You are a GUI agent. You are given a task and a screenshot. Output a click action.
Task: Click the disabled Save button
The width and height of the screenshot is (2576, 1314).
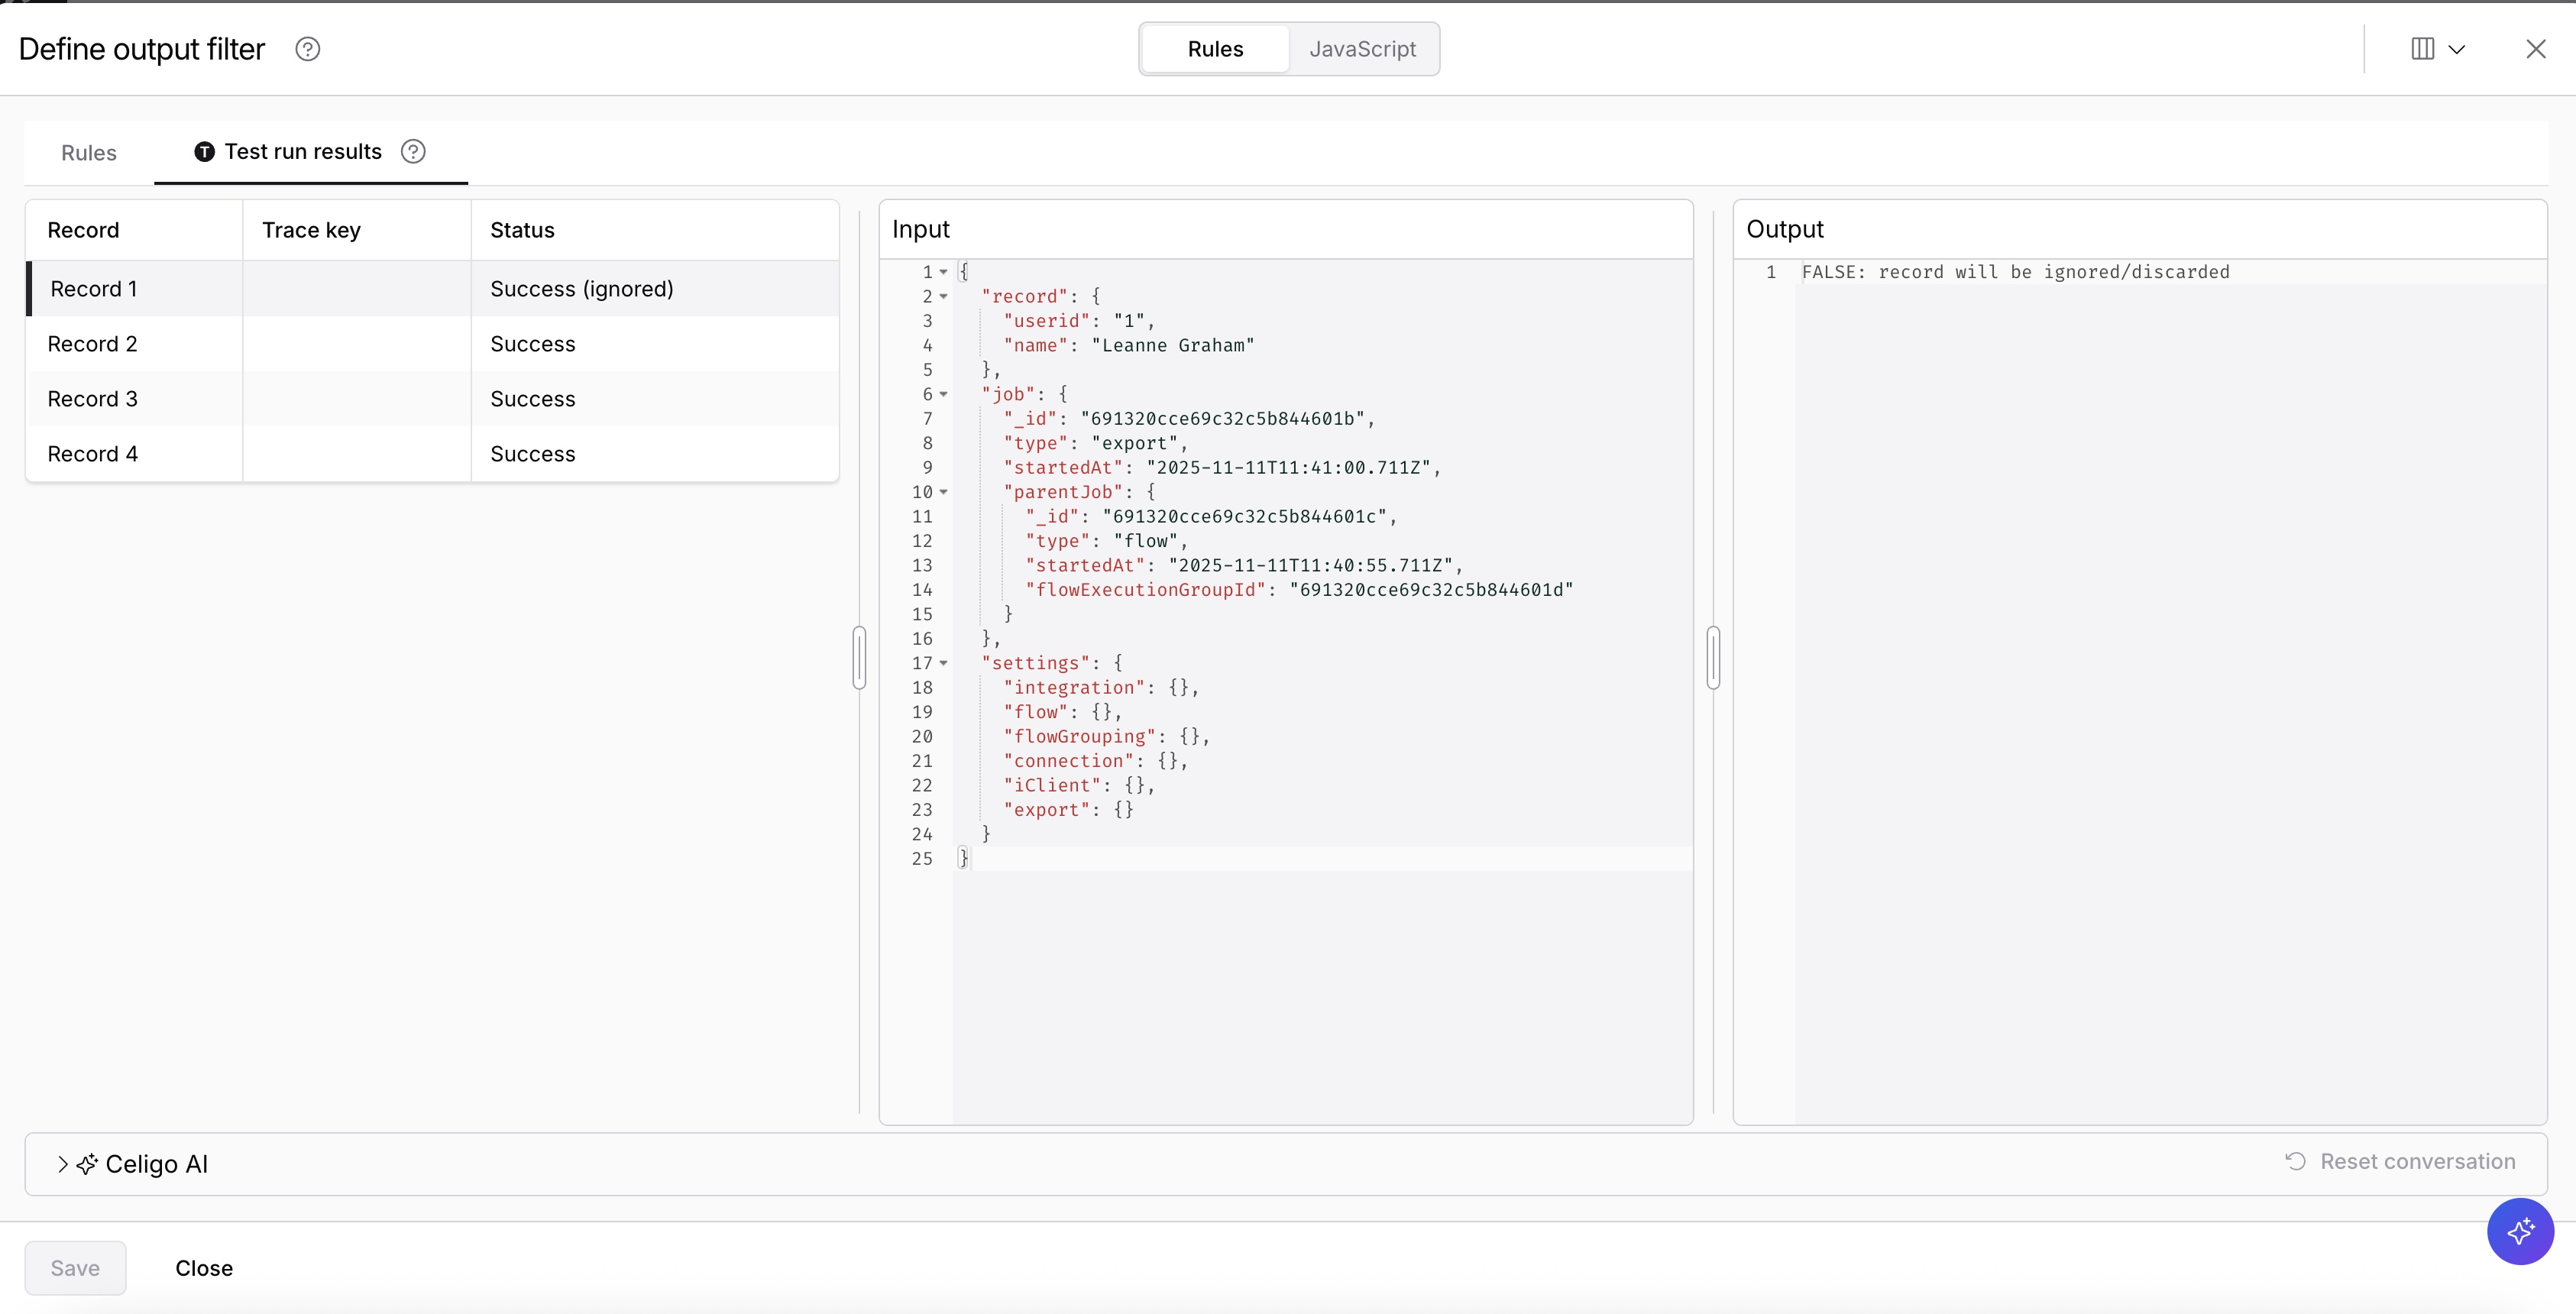[75, 1268]
